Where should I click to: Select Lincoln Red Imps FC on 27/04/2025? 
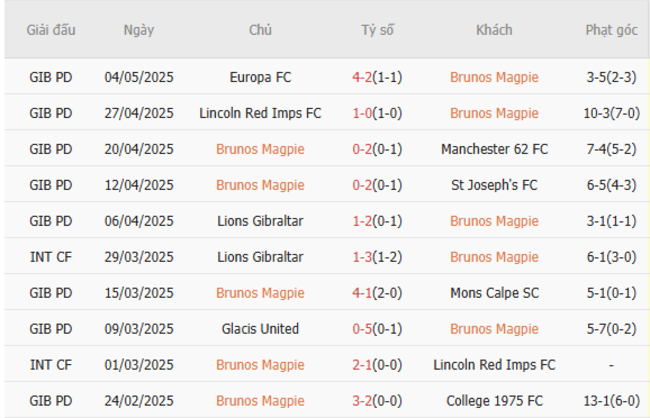260,113
